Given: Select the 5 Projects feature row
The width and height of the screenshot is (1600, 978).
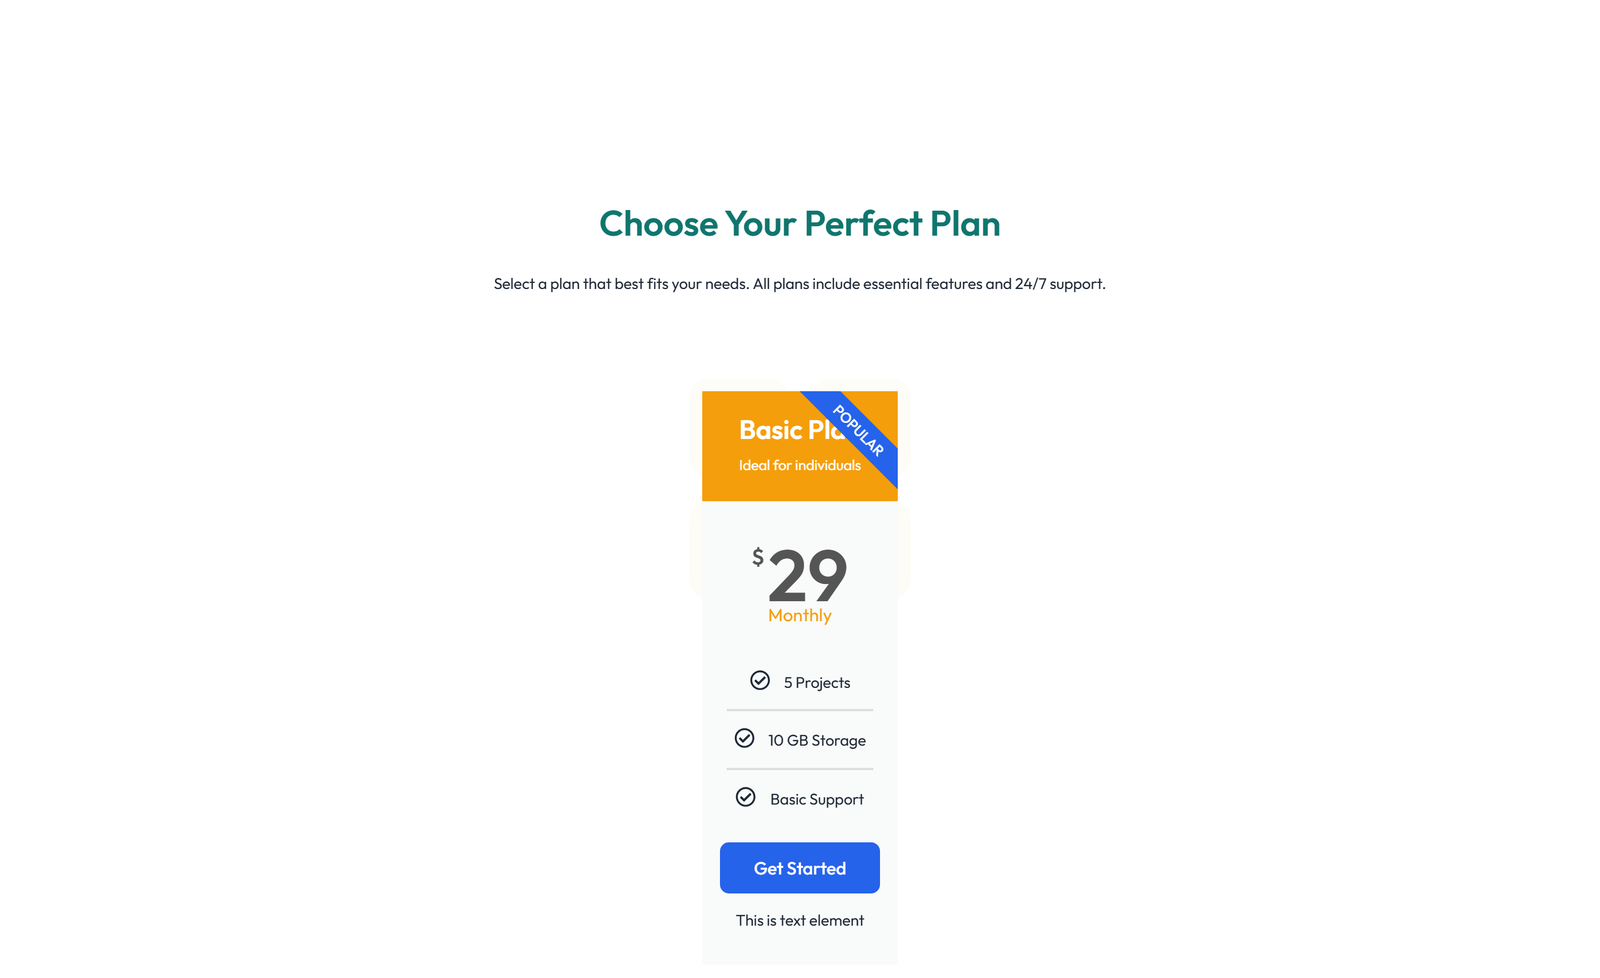Looking at the screenshot, I should [x=800, y=681].
